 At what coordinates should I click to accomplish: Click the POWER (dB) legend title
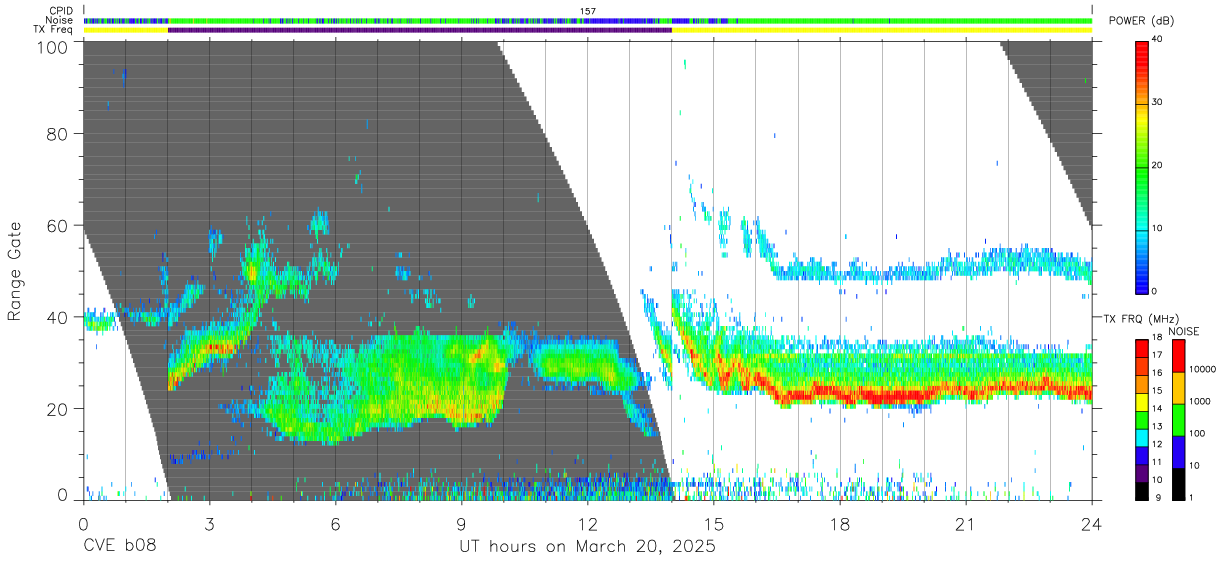(1141, 21)
